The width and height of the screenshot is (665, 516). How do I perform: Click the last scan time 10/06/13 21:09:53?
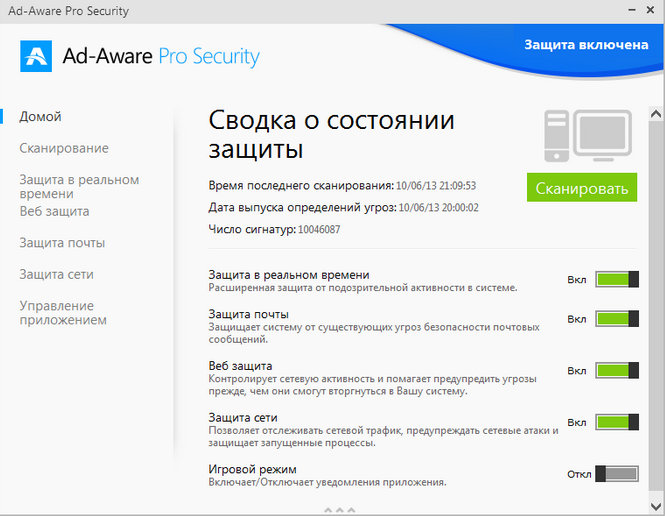click(x=436, y=186)
